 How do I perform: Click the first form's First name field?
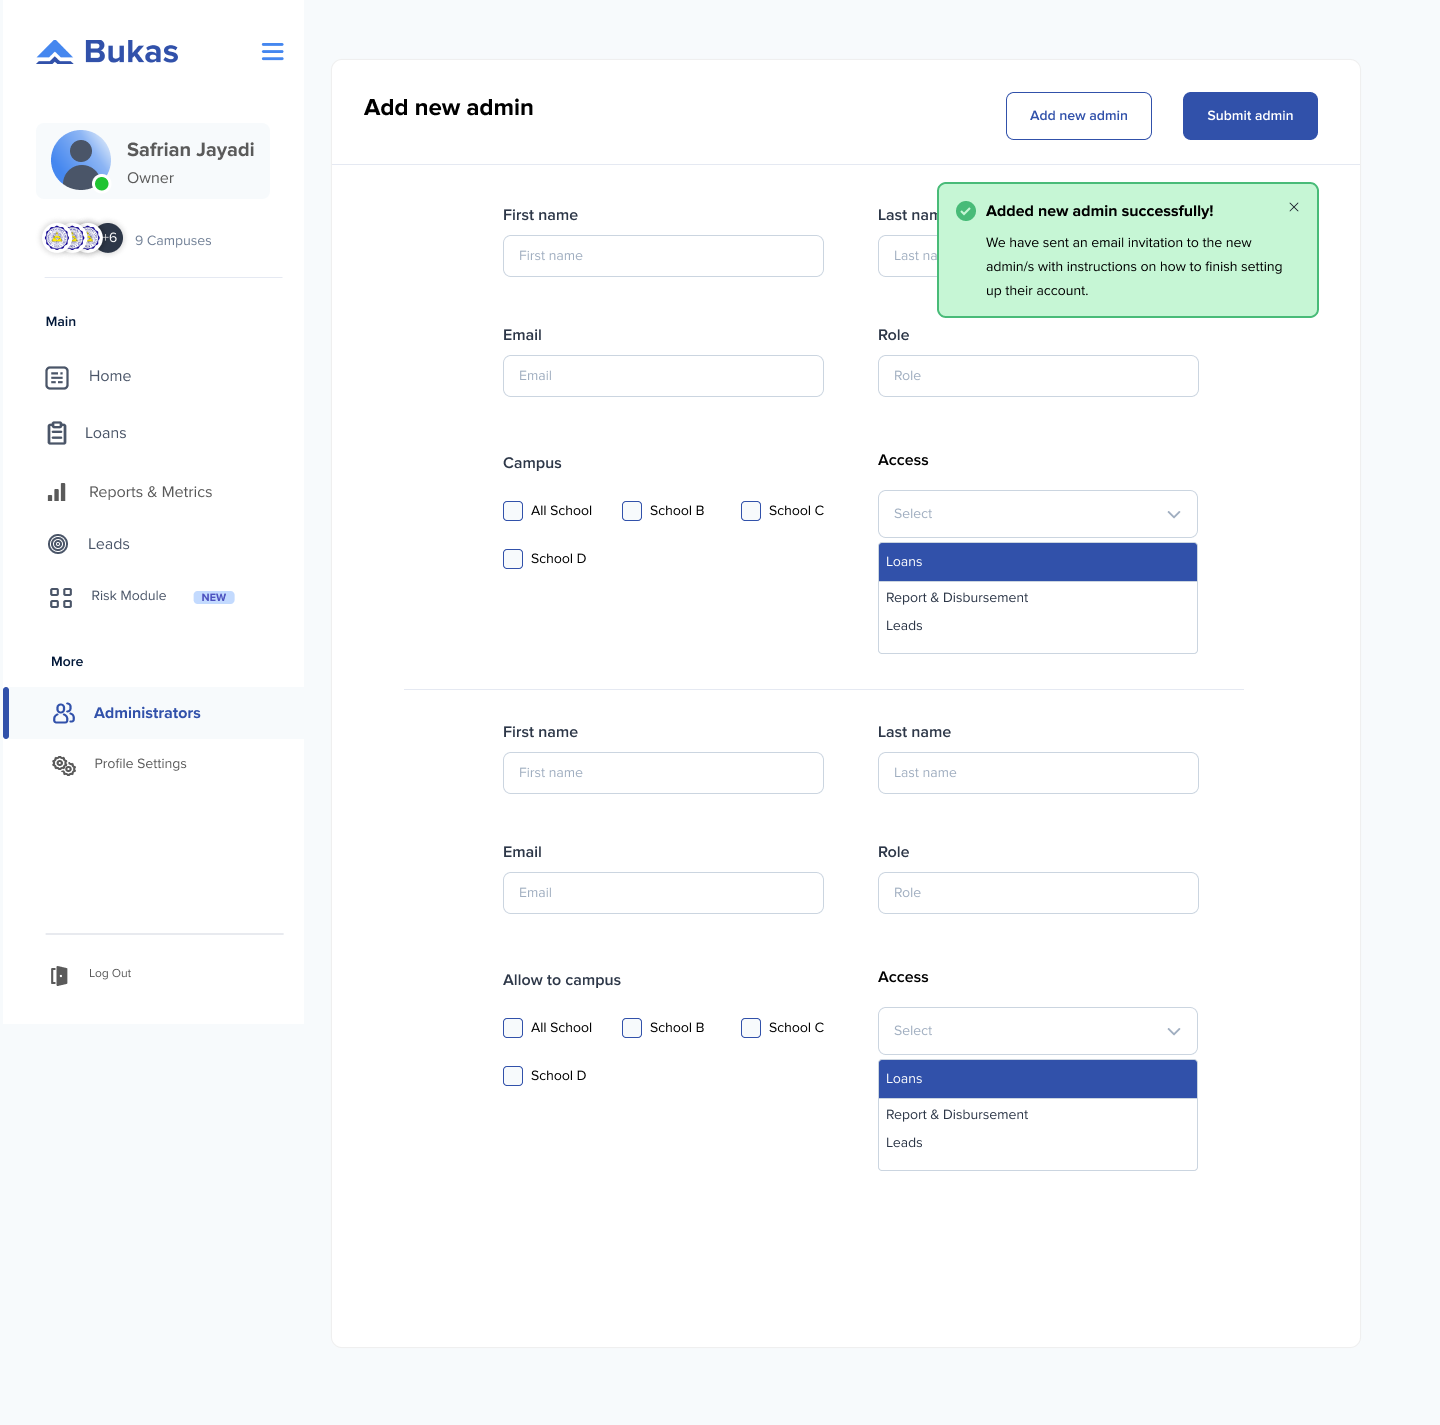point(663,256)
